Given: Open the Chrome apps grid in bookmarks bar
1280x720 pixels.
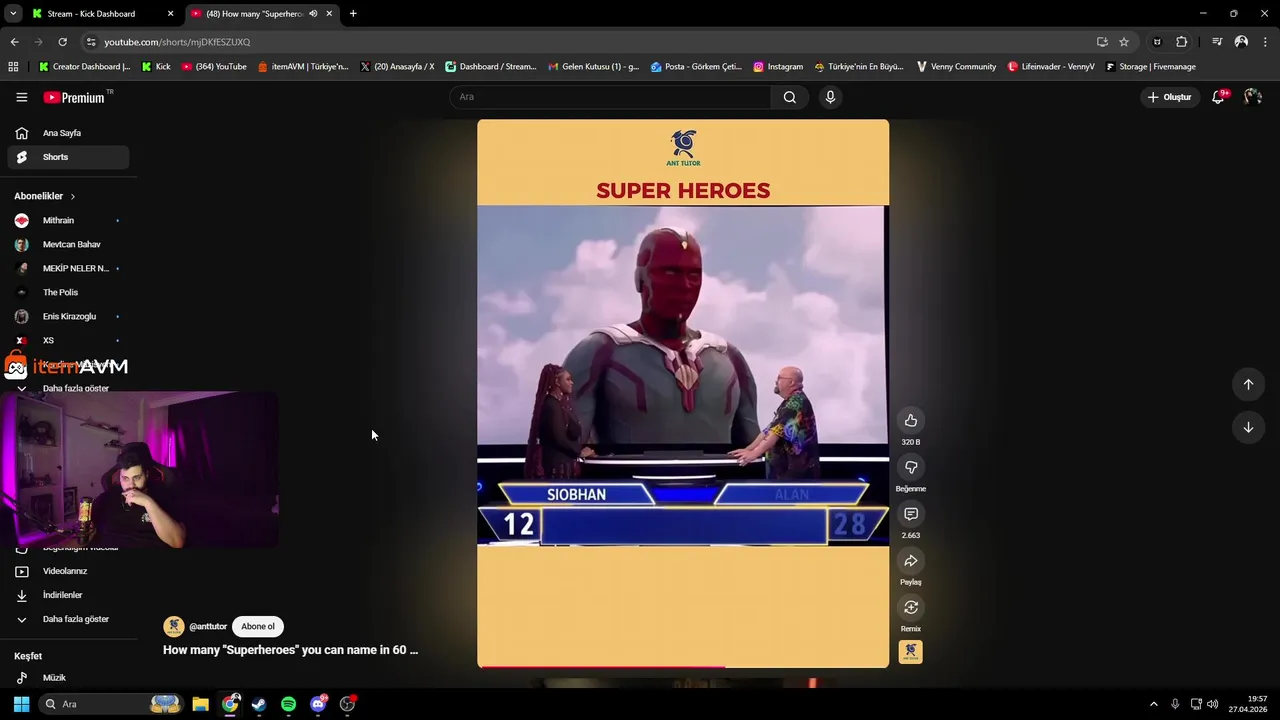Looking at the screenshot, I should [x=13, y=67].
